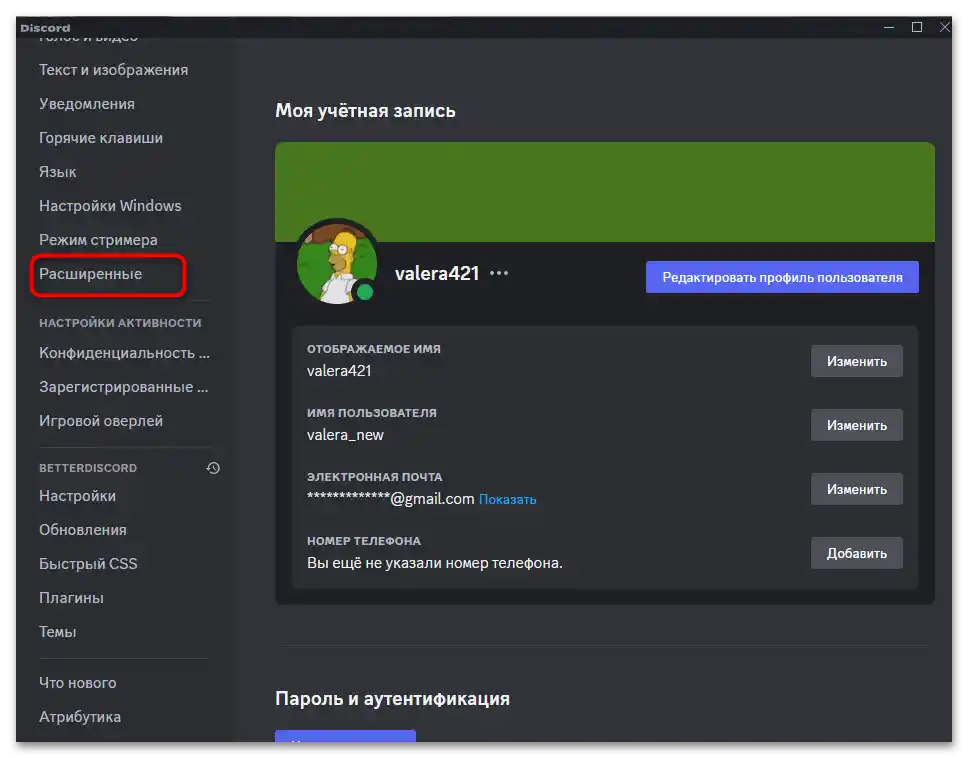
Task: Open the Темы section
Action: [x=58, y=631]
